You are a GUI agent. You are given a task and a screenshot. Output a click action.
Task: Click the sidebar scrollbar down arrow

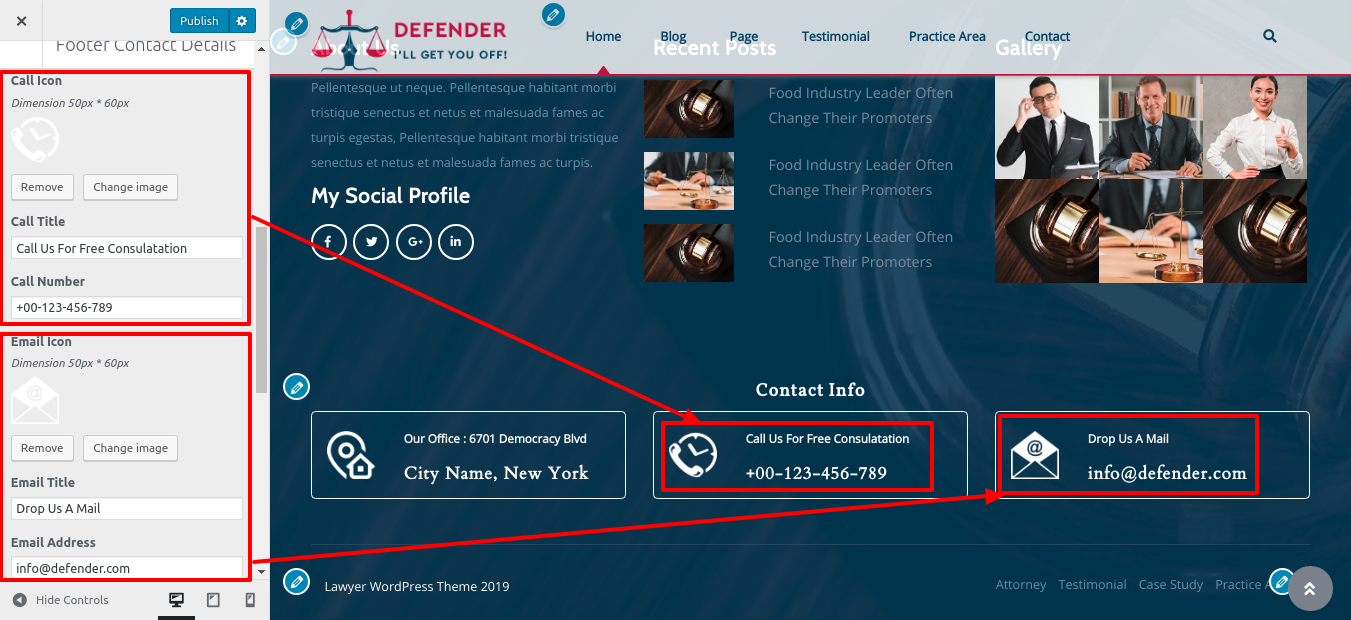coord(261,572)
